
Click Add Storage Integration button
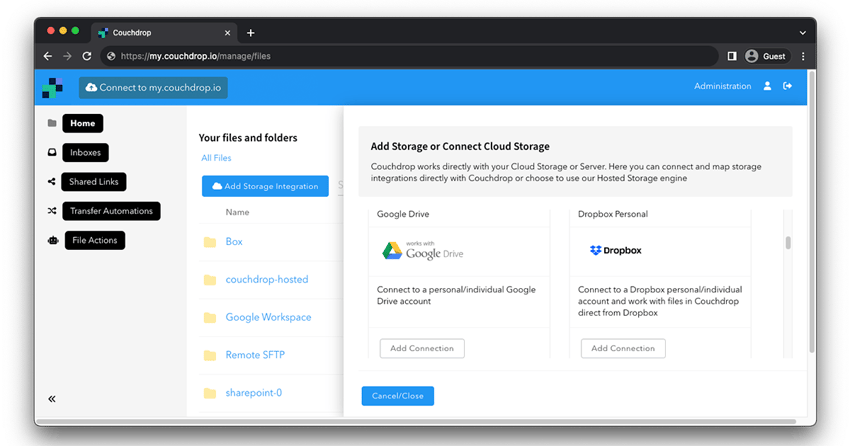265,186
